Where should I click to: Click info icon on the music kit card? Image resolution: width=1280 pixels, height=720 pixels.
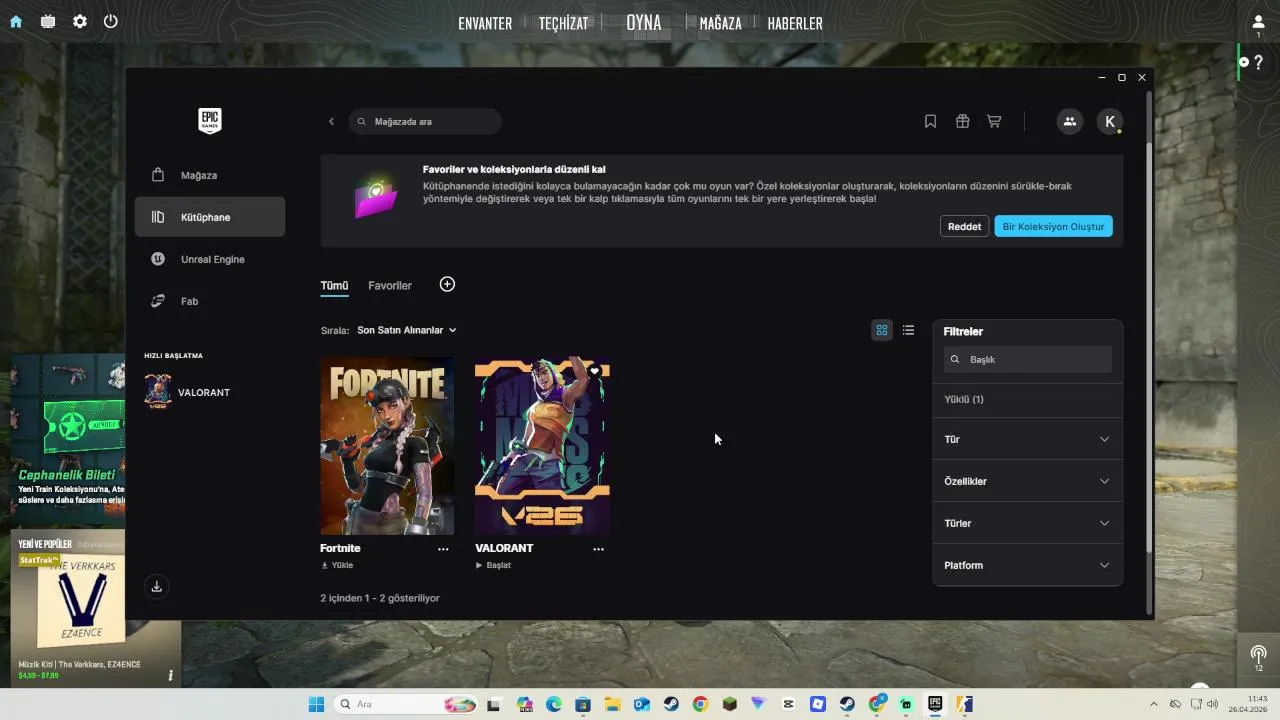[x=170, y=676]
